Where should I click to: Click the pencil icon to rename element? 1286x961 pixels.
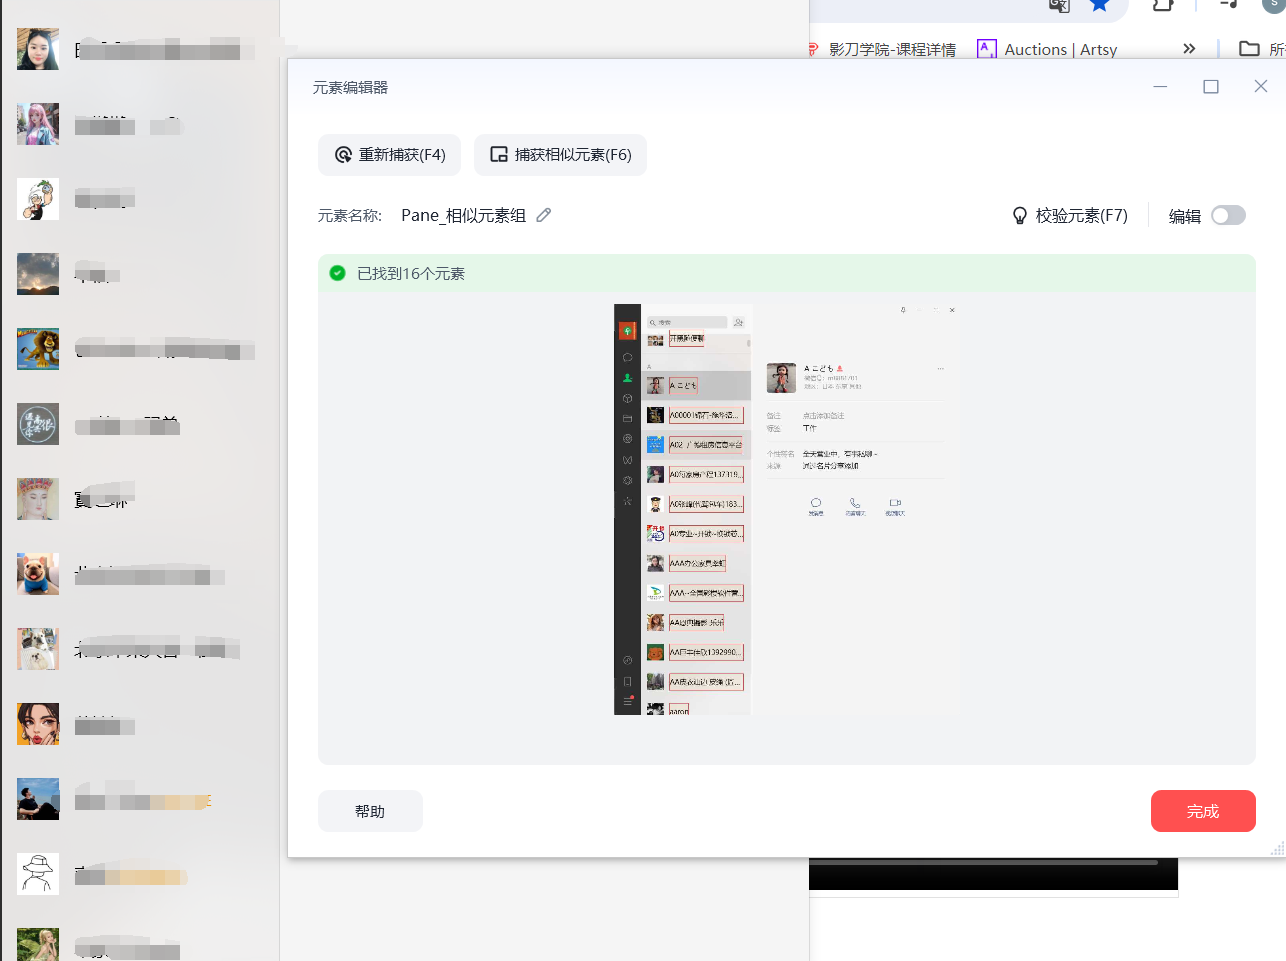(544, 215)
